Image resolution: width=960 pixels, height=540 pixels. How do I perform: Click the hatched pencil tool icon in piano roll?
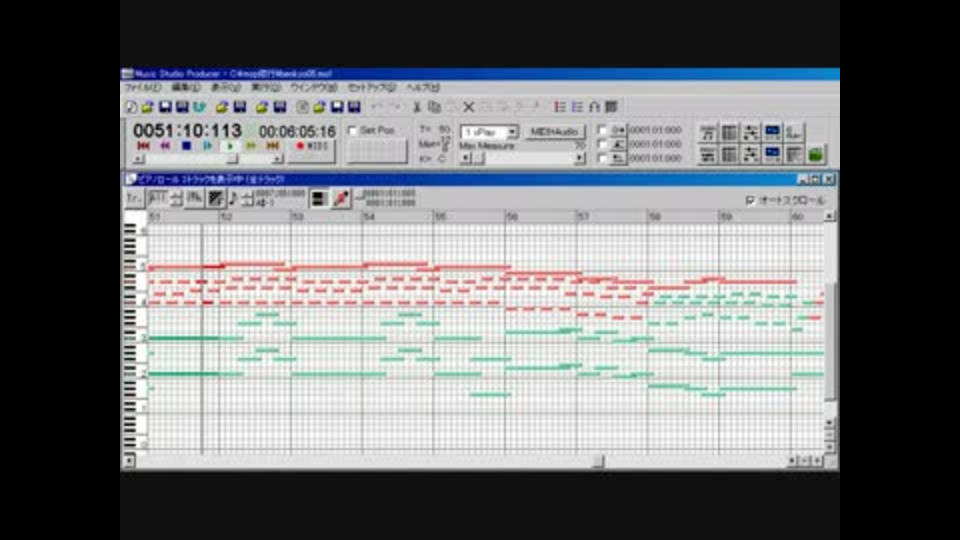[216, 198]
